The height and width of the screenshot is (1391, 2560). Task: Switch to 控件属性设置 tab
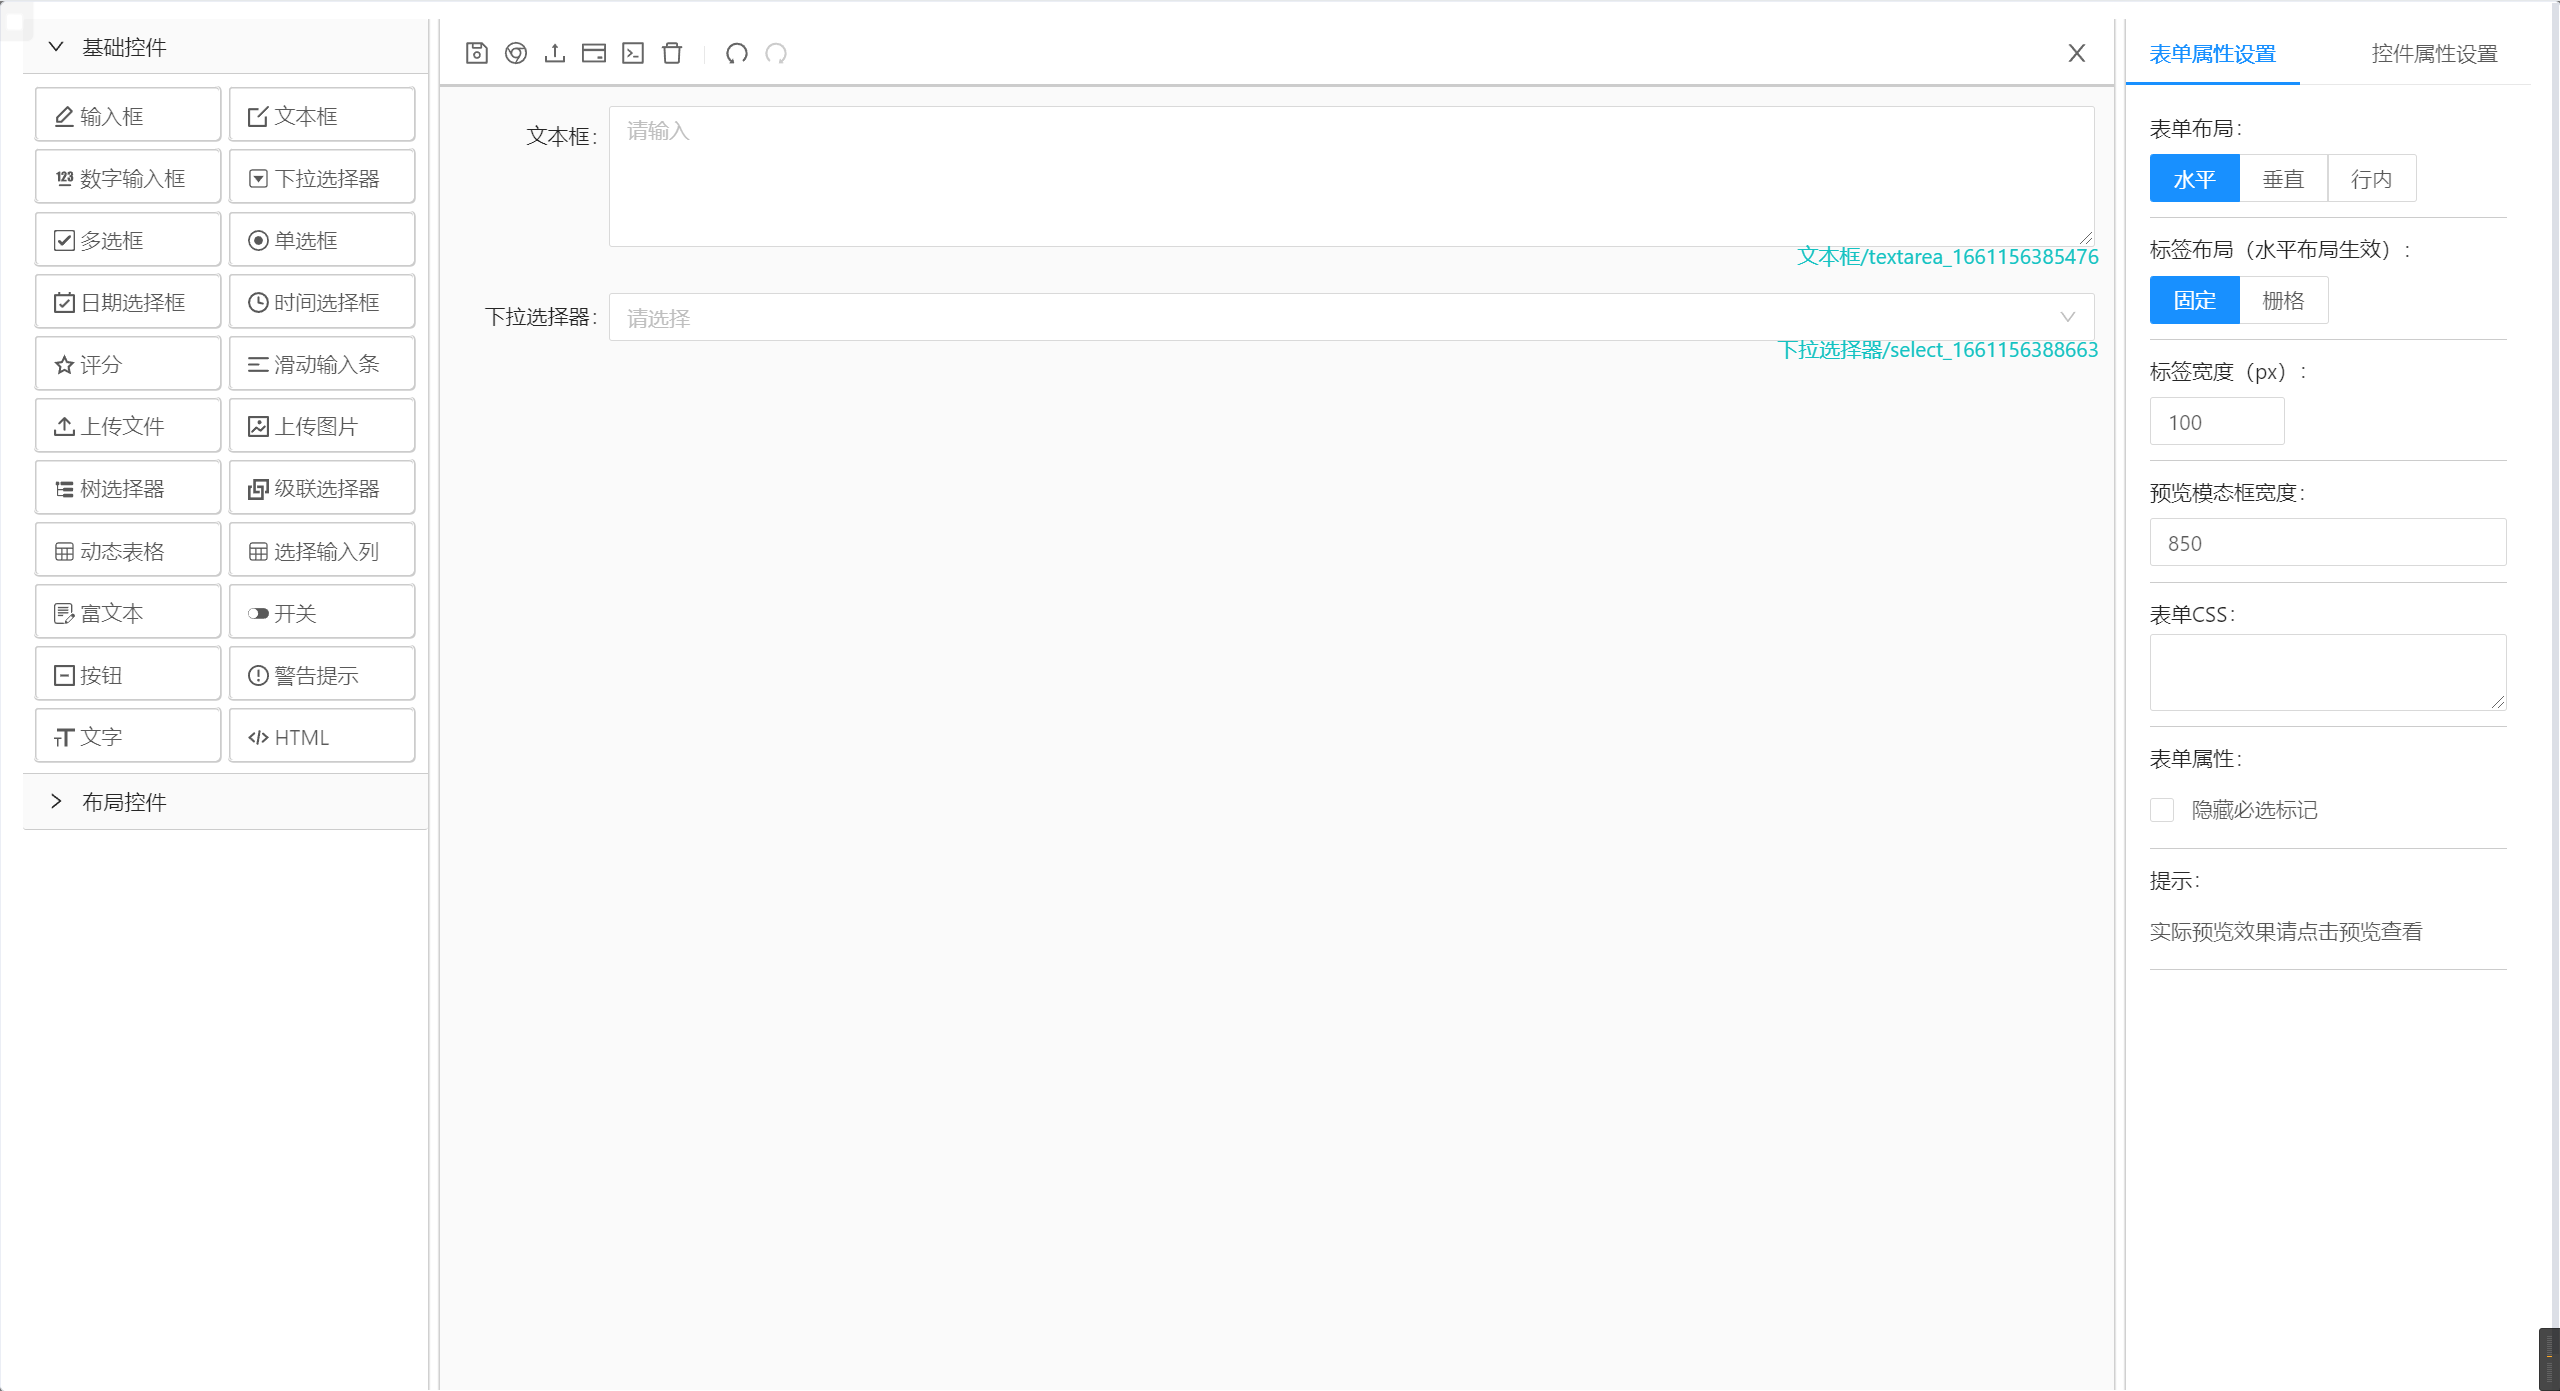click(2434, 54)
